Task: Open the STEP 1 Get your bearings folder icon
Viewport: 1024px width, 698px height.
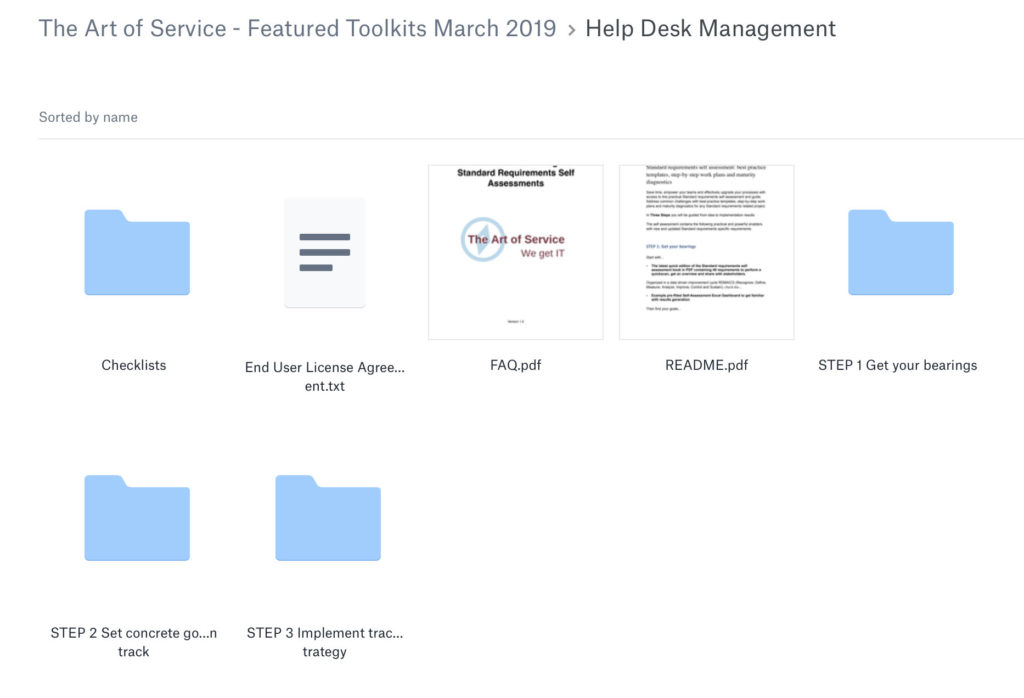Action: (x=901, y=252)
